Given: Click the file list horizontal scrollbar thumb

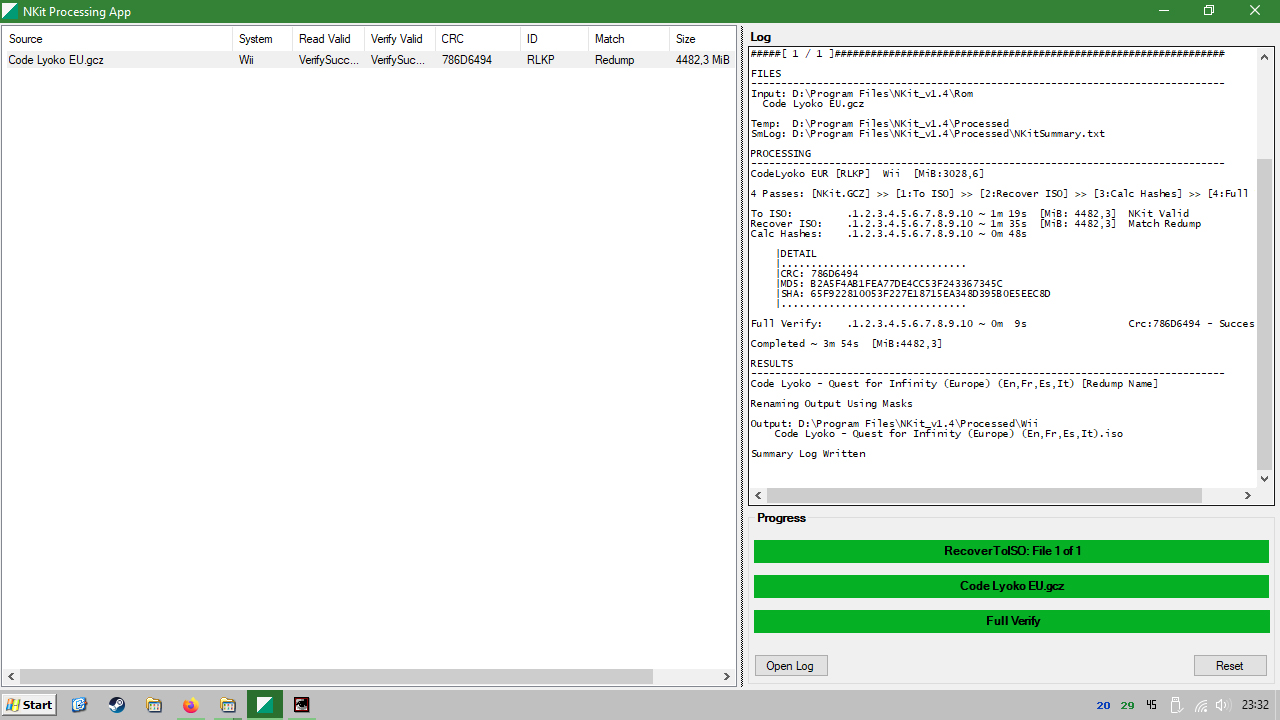Looking at the screenshot, I should point(336,677).
